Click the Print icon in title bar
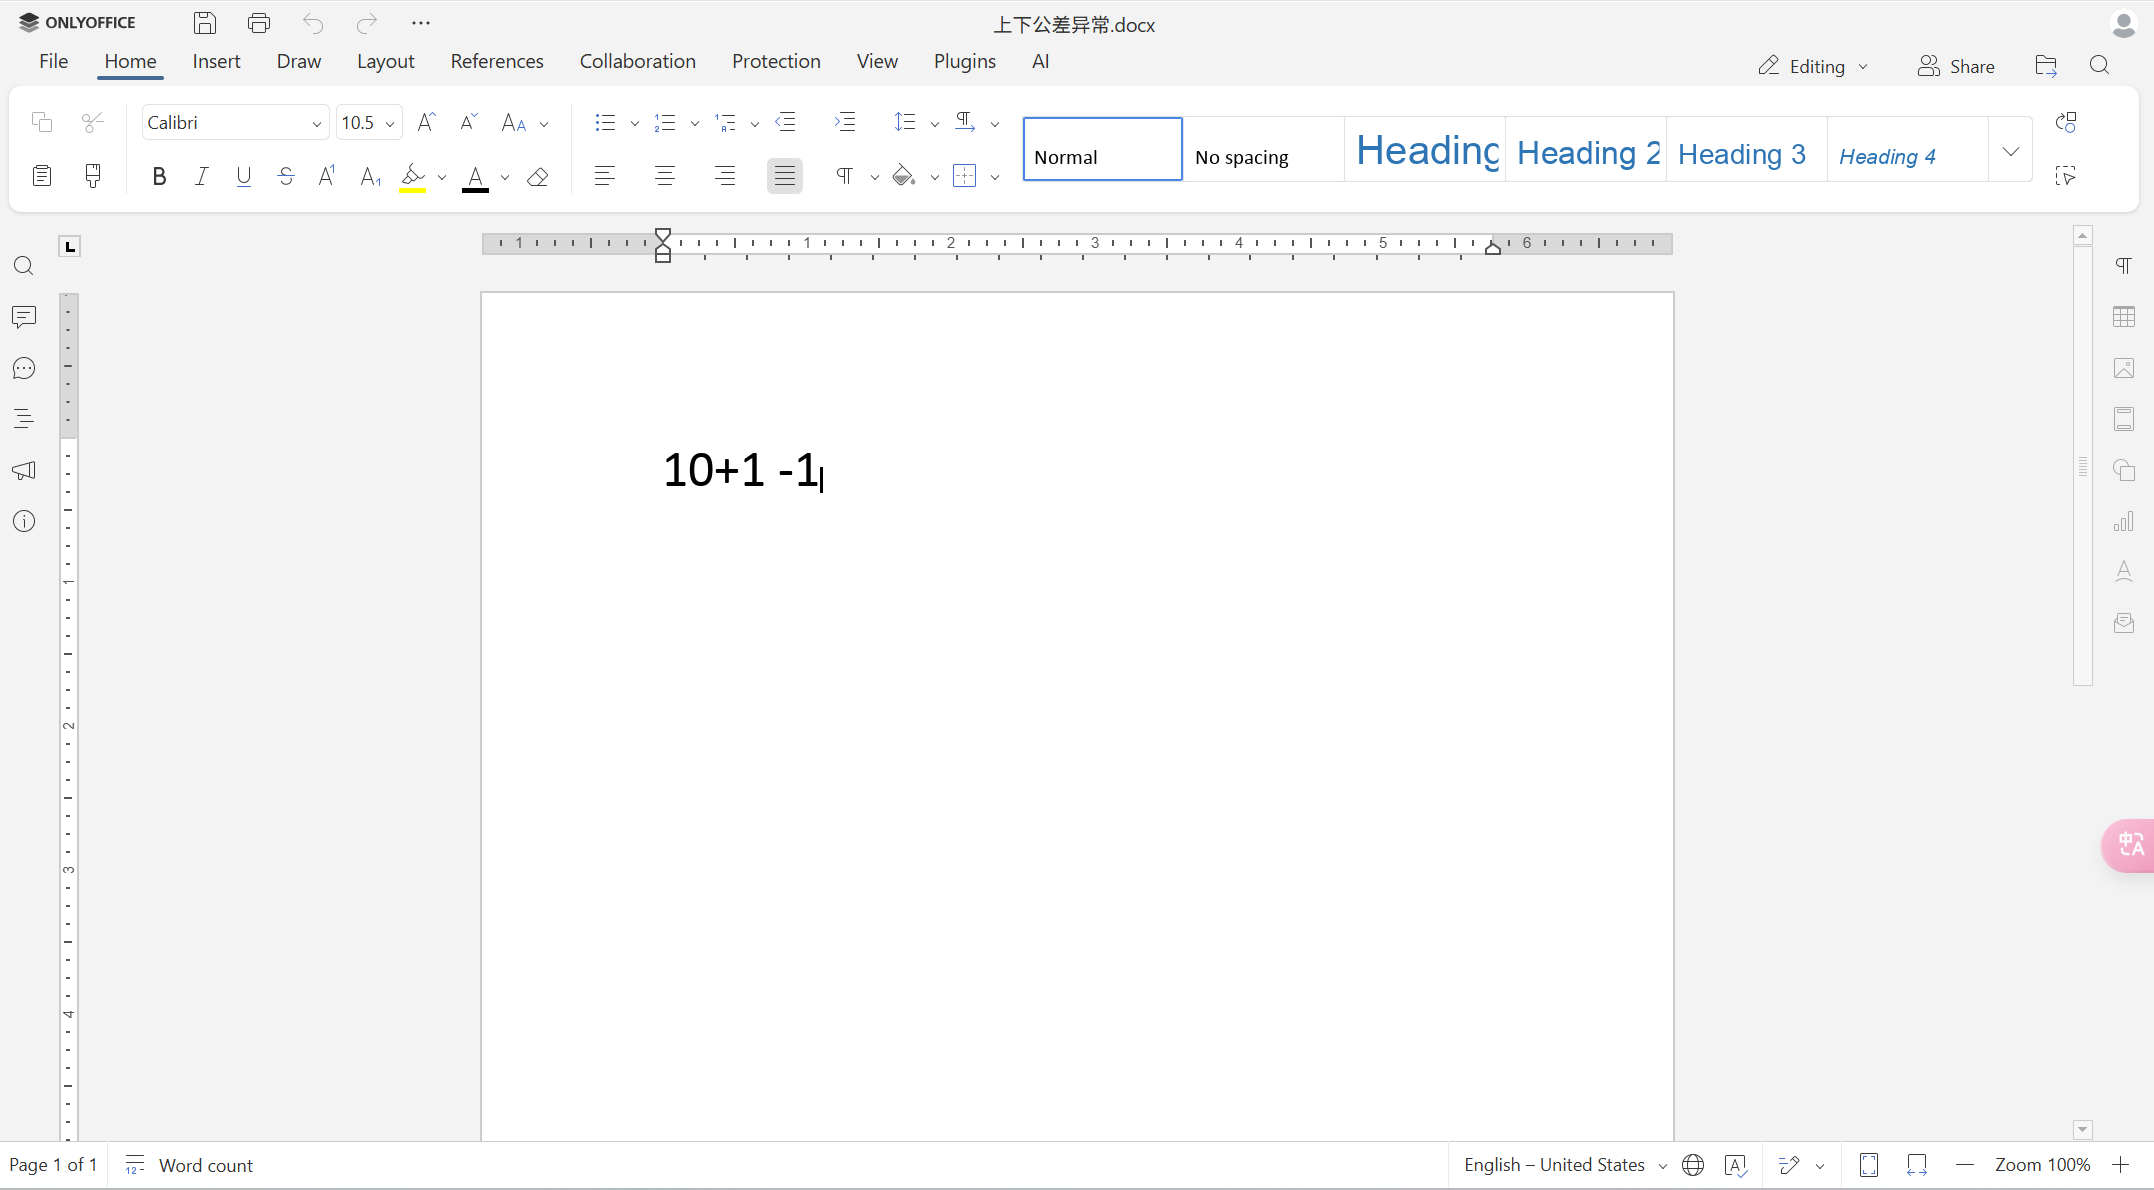The height and width of the screenshot is (1190, 2154). (259, 23)
